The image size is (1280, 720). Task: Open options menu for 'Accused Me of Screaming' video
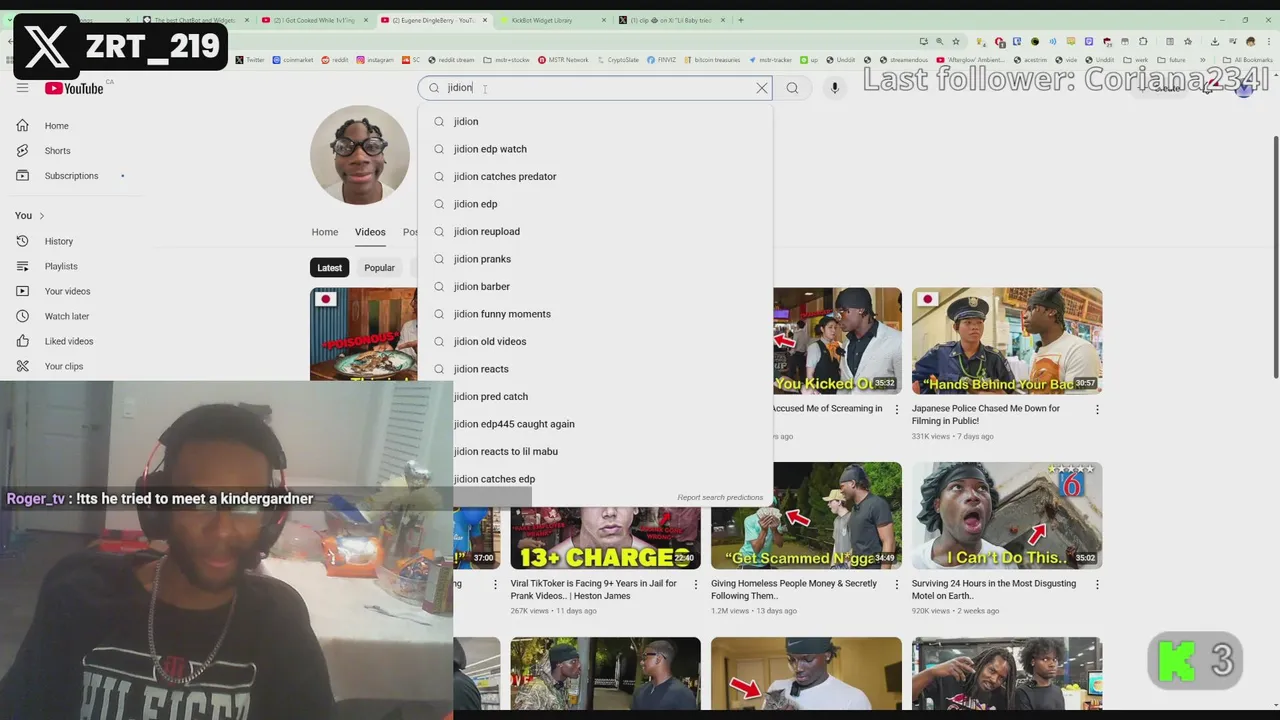coord(896,409)
